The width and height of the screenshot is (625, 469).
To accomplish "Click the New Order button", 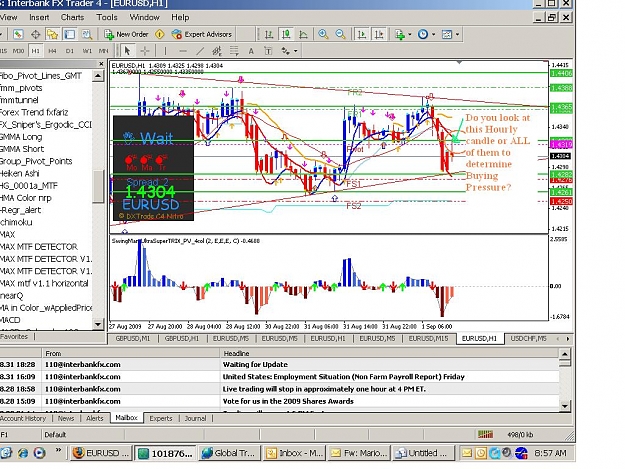I will click(x=126, y=35).
